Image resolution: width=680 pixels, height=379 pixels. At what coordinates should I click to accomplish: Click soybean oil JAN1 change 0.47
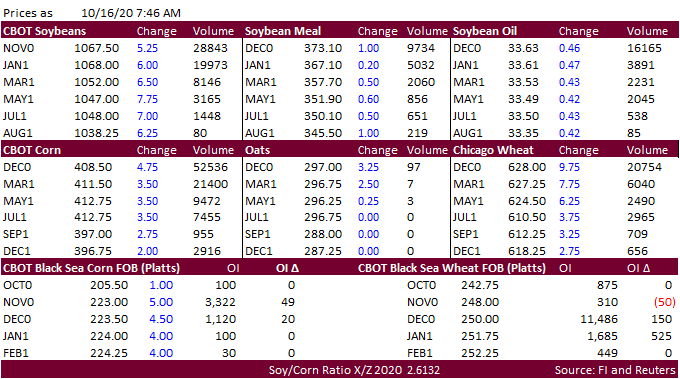(x=569, y=65)
